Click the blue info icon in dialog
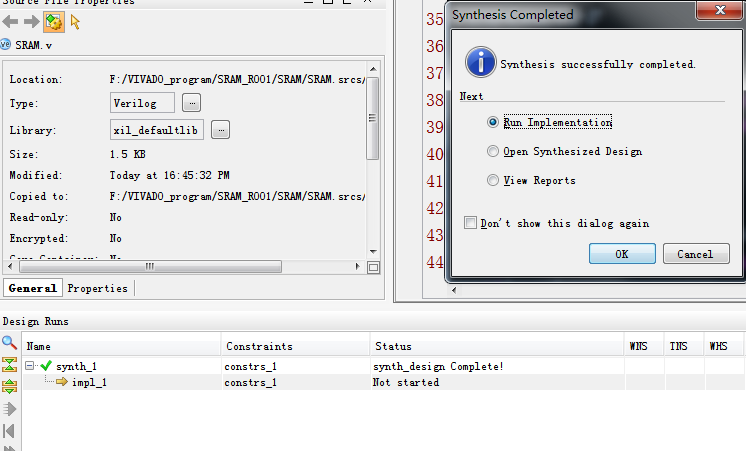This screenshot has height=451, width=746. pos(481,62)
